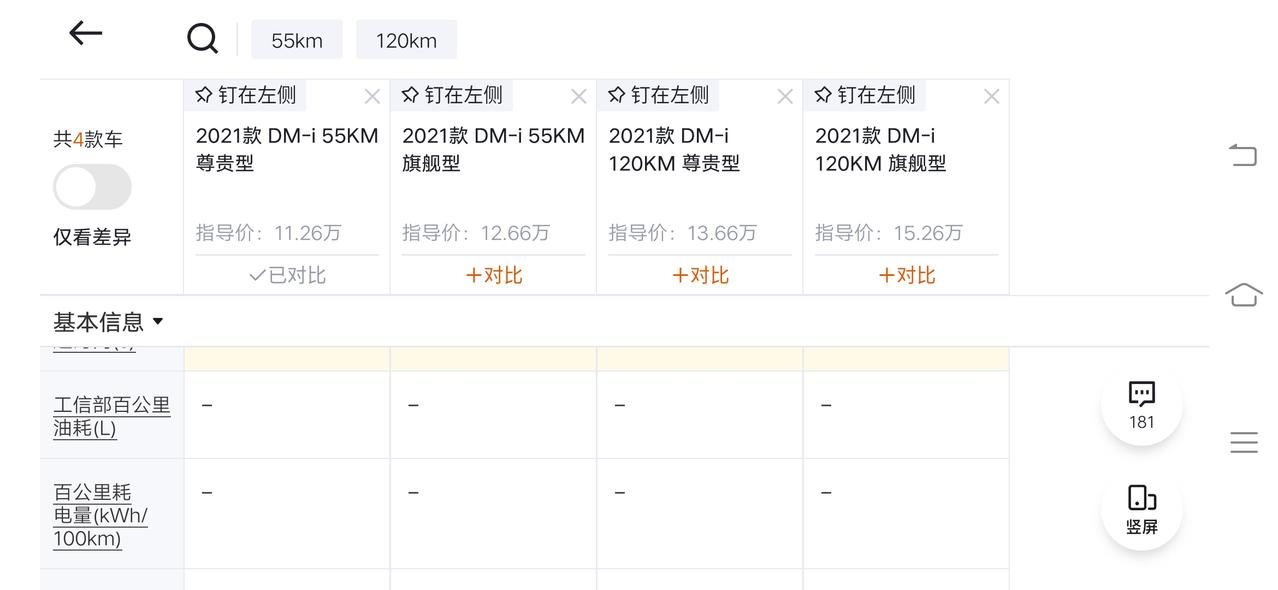Add 13.66万 model to comparison
Image resolution: width=1278 pixels, height=590 pixels.
[700, 275]
